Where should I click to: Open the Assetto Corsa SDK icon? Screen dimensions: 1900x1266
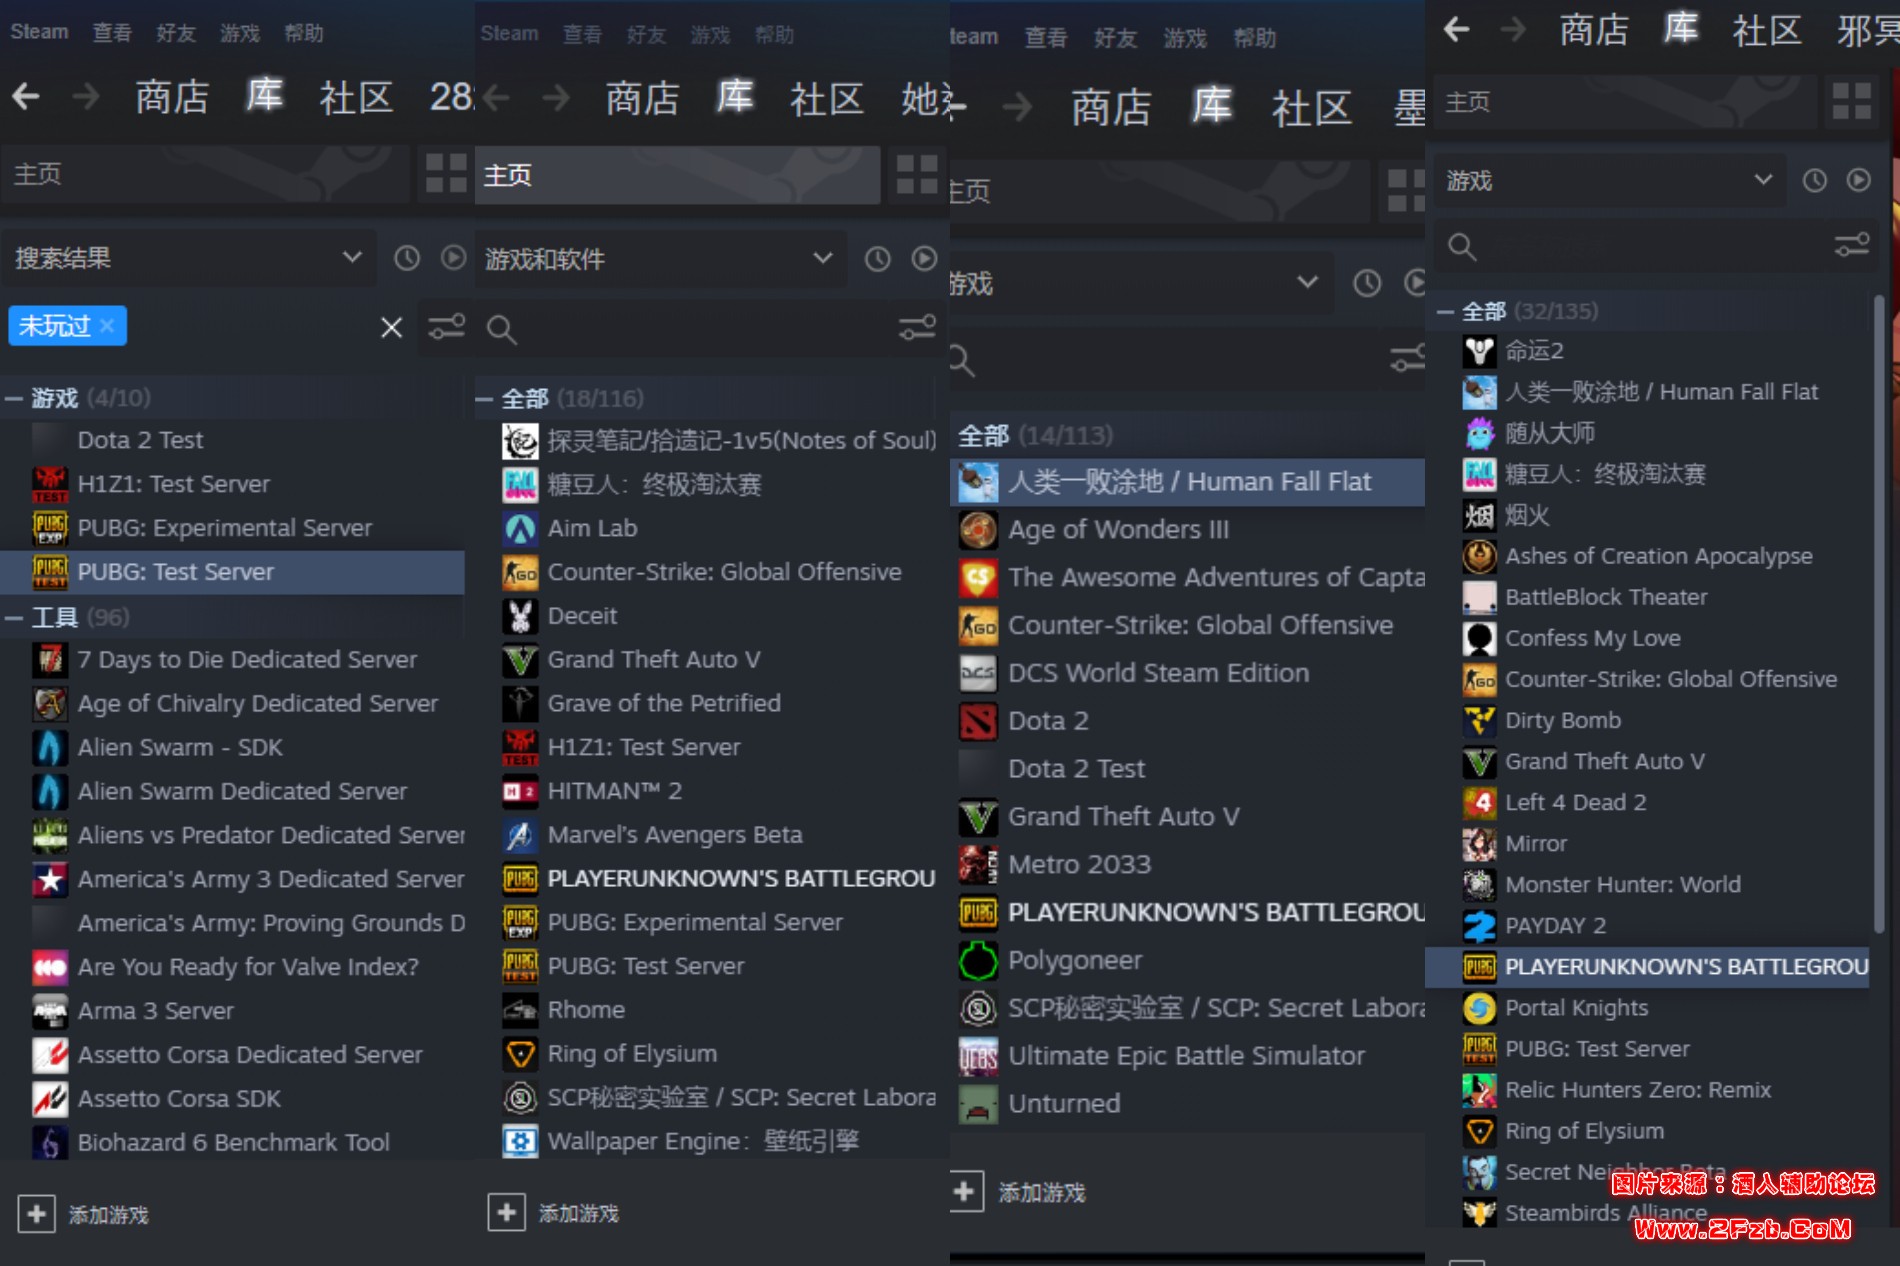click(50, 1099)
